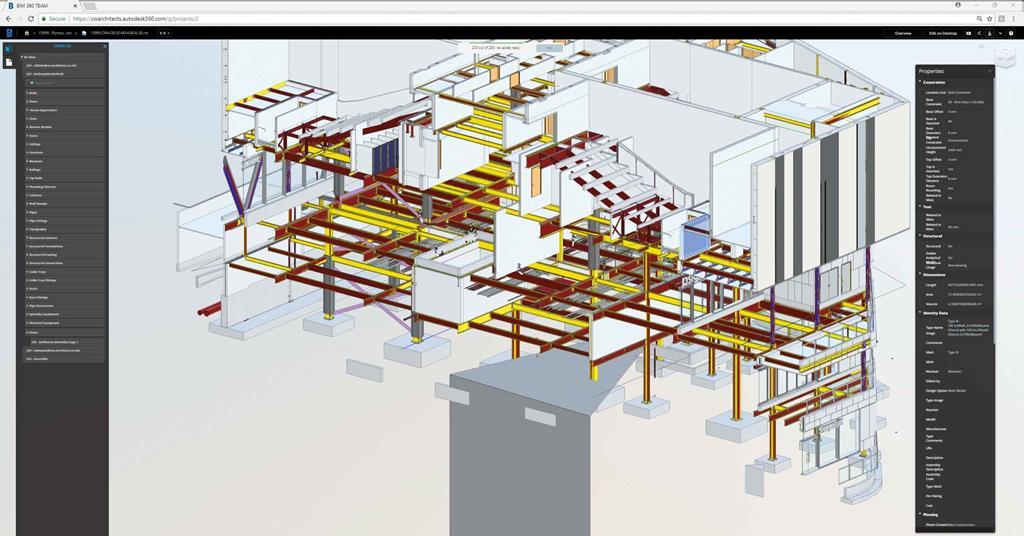The image size is (1024, 536).
Task: Click the ViewCube in the viewer
Action: click(1006, 57)
